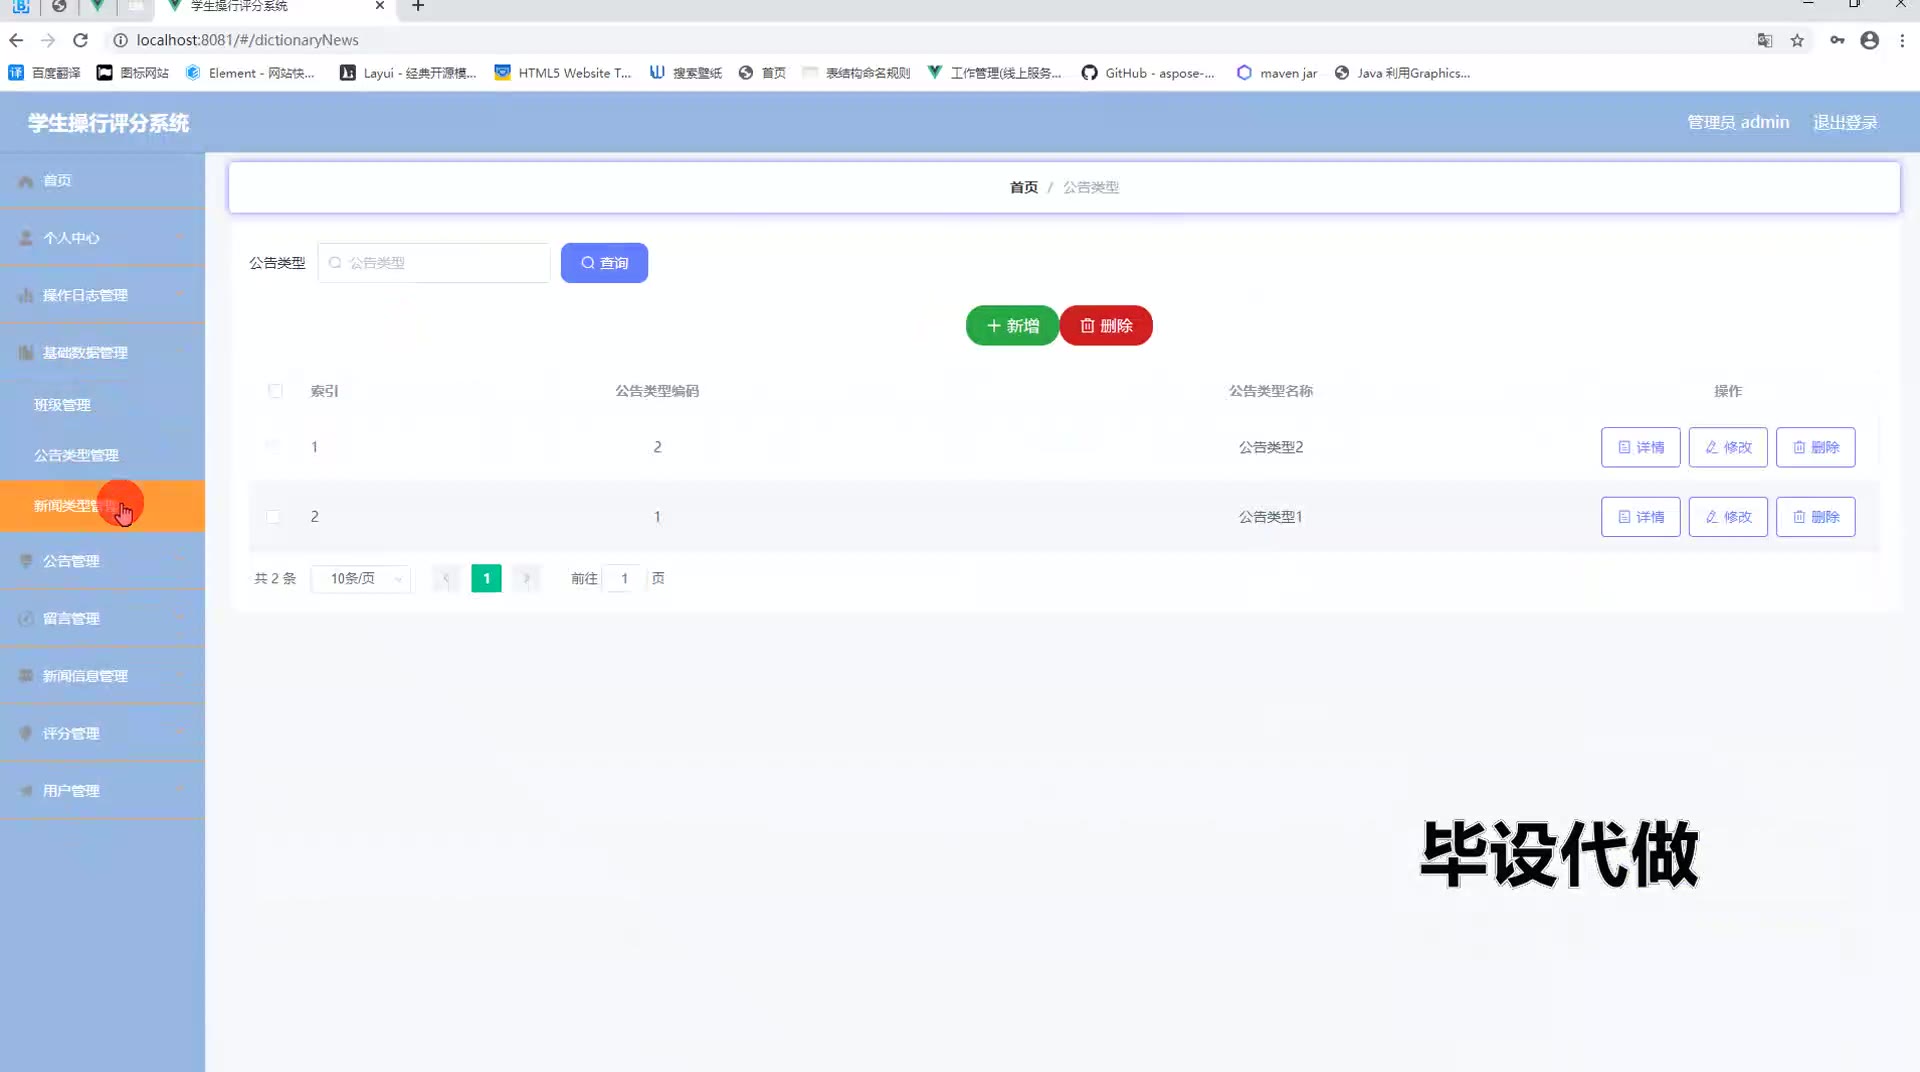Collapse the 基础数据管理 sidebar menu
The width and height of the screenshot is (1920, 1072).
[102, 352]
